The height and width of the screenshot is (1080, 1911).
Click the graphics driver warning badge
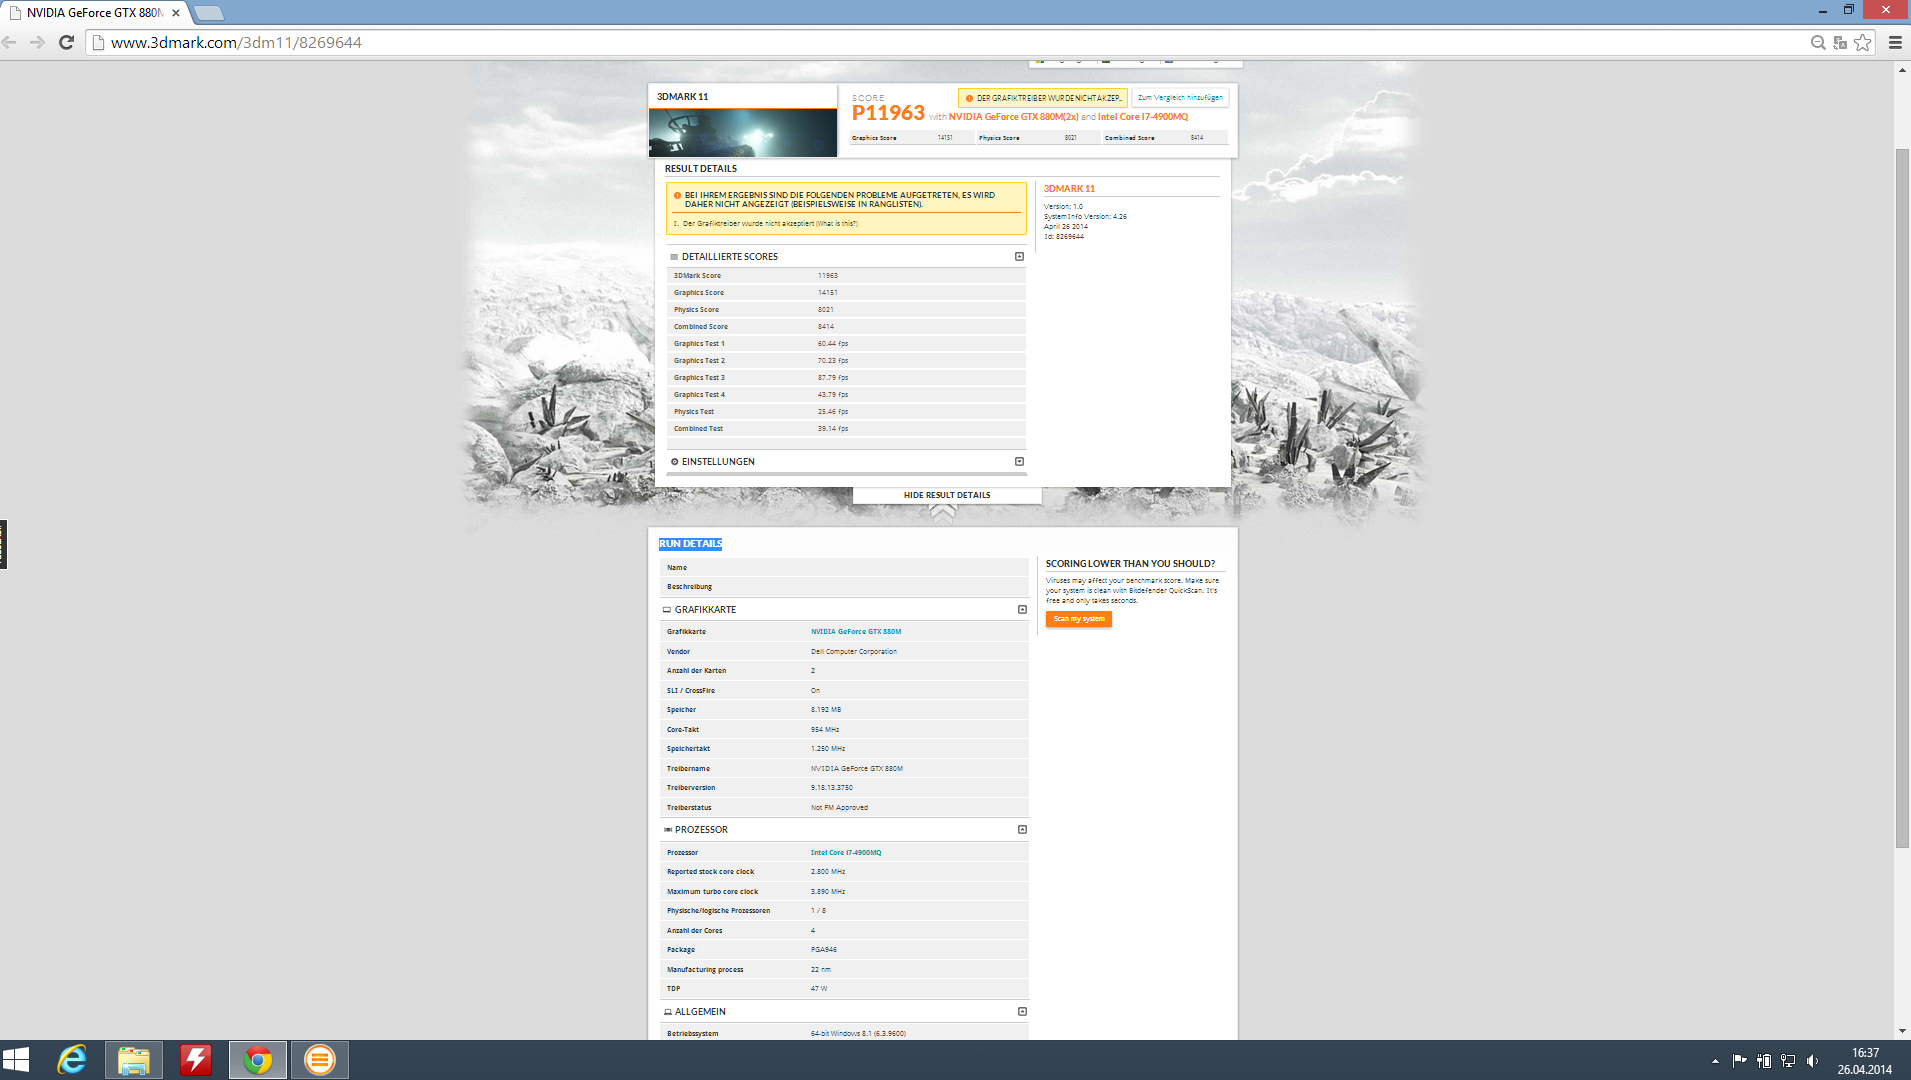(1043, 98)
